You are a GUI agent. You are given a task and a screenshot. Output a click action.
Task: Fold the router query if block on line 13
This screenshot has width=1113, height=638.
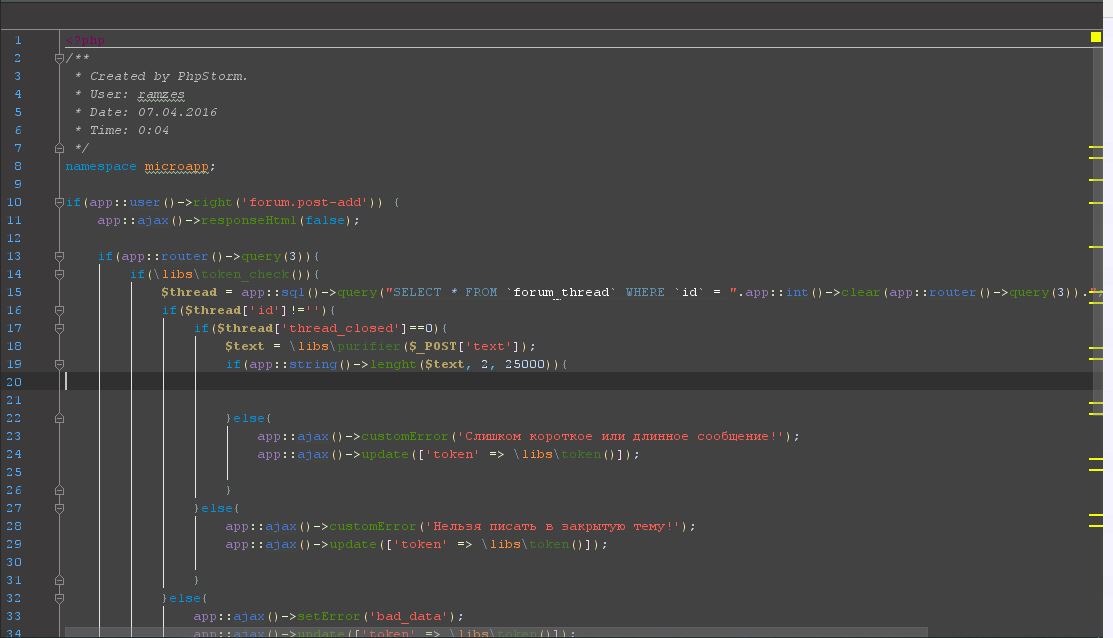(x=59, y=256)
